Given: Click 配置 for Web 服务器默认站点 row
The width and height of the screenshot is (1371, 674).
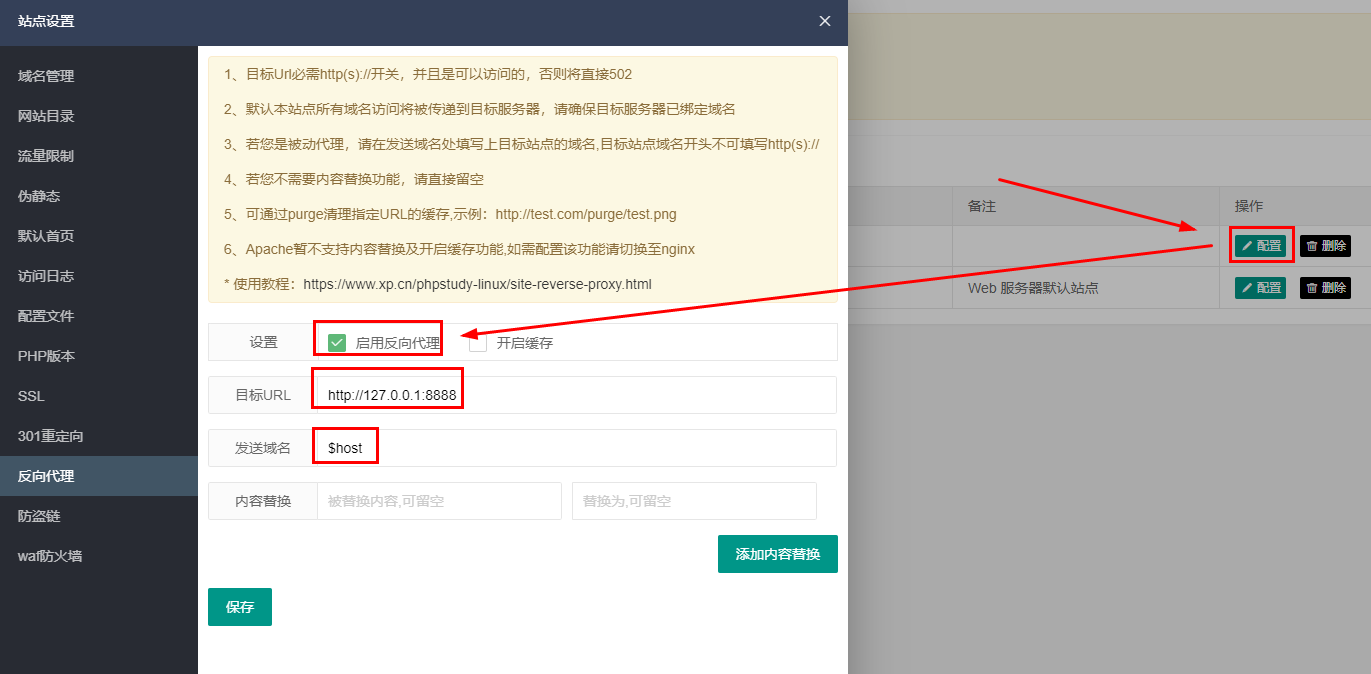Looking at the screenshot, I should pos(1260,288).
